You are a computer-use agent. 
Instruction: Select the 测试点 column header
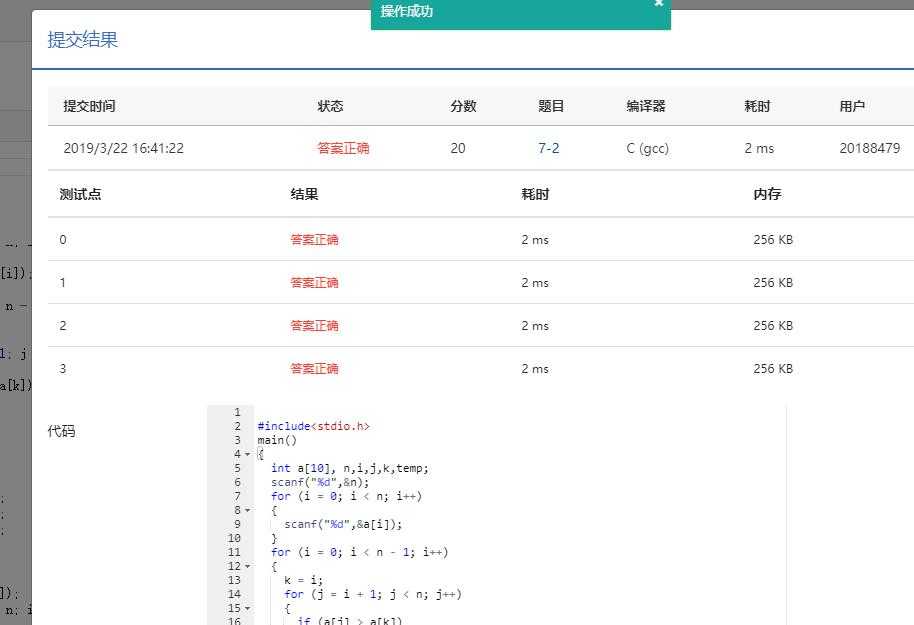80,194
